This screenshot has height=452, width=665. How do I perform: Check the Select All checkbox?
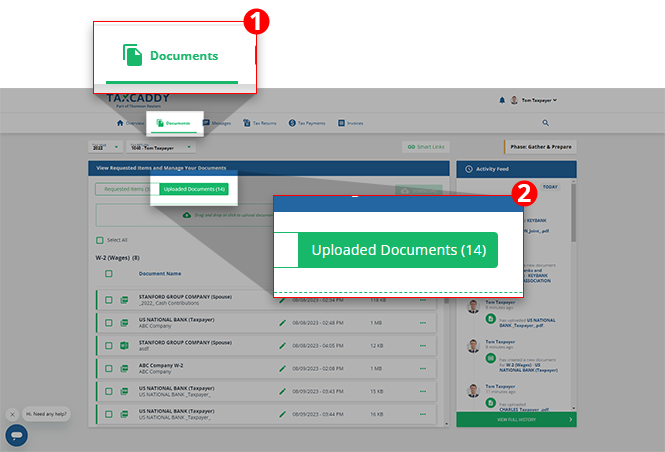100,240
